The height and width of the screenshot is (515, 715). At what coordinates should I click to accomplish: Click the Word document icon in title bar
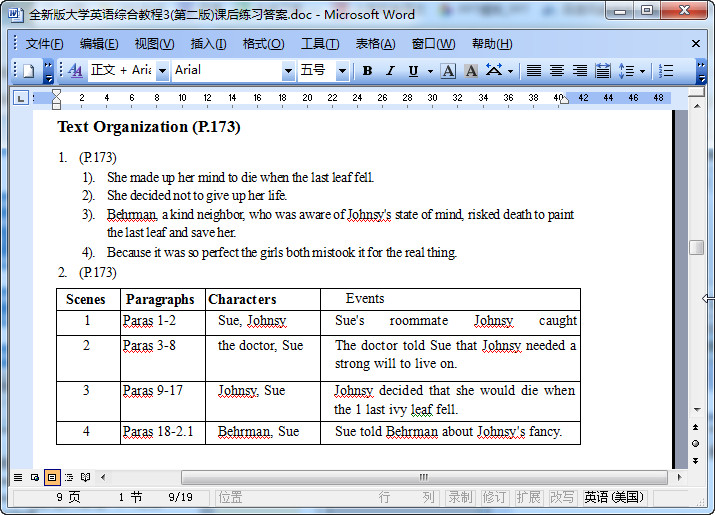tap(16, 15)
